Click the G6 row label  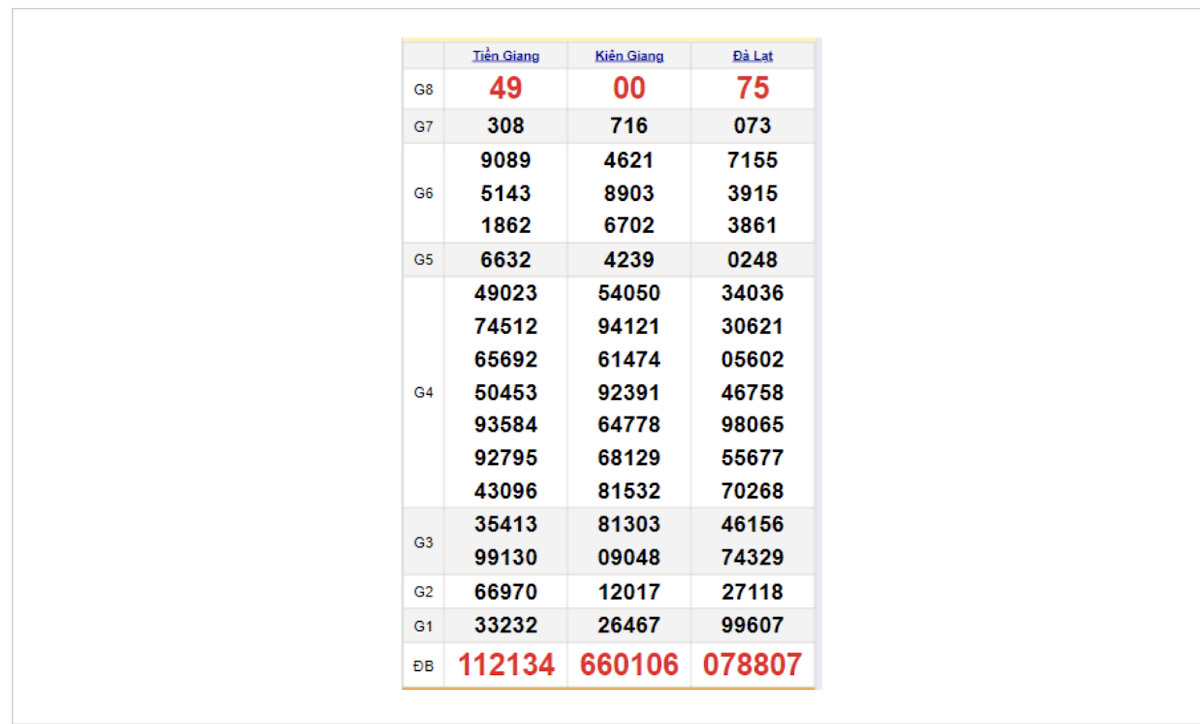423,193
